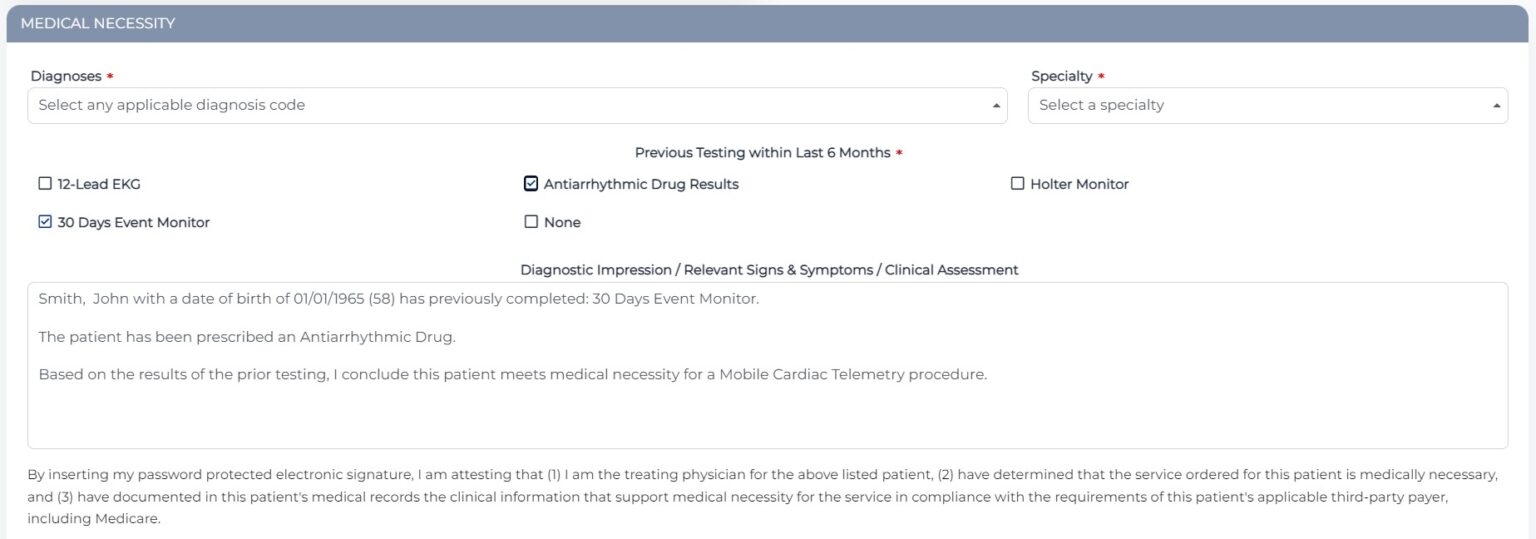
Task: Tick the None checkbox
Action: point(531,222)
